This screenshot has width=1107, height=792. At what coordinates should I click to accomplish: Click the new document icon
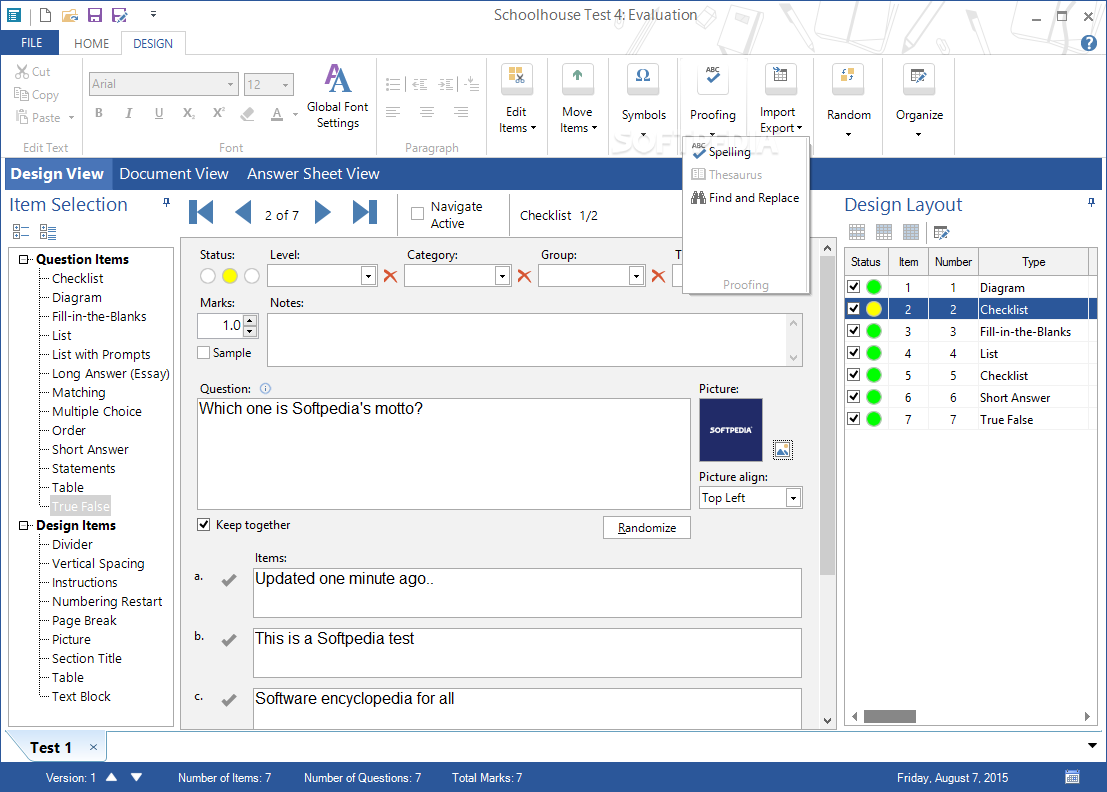45,15
